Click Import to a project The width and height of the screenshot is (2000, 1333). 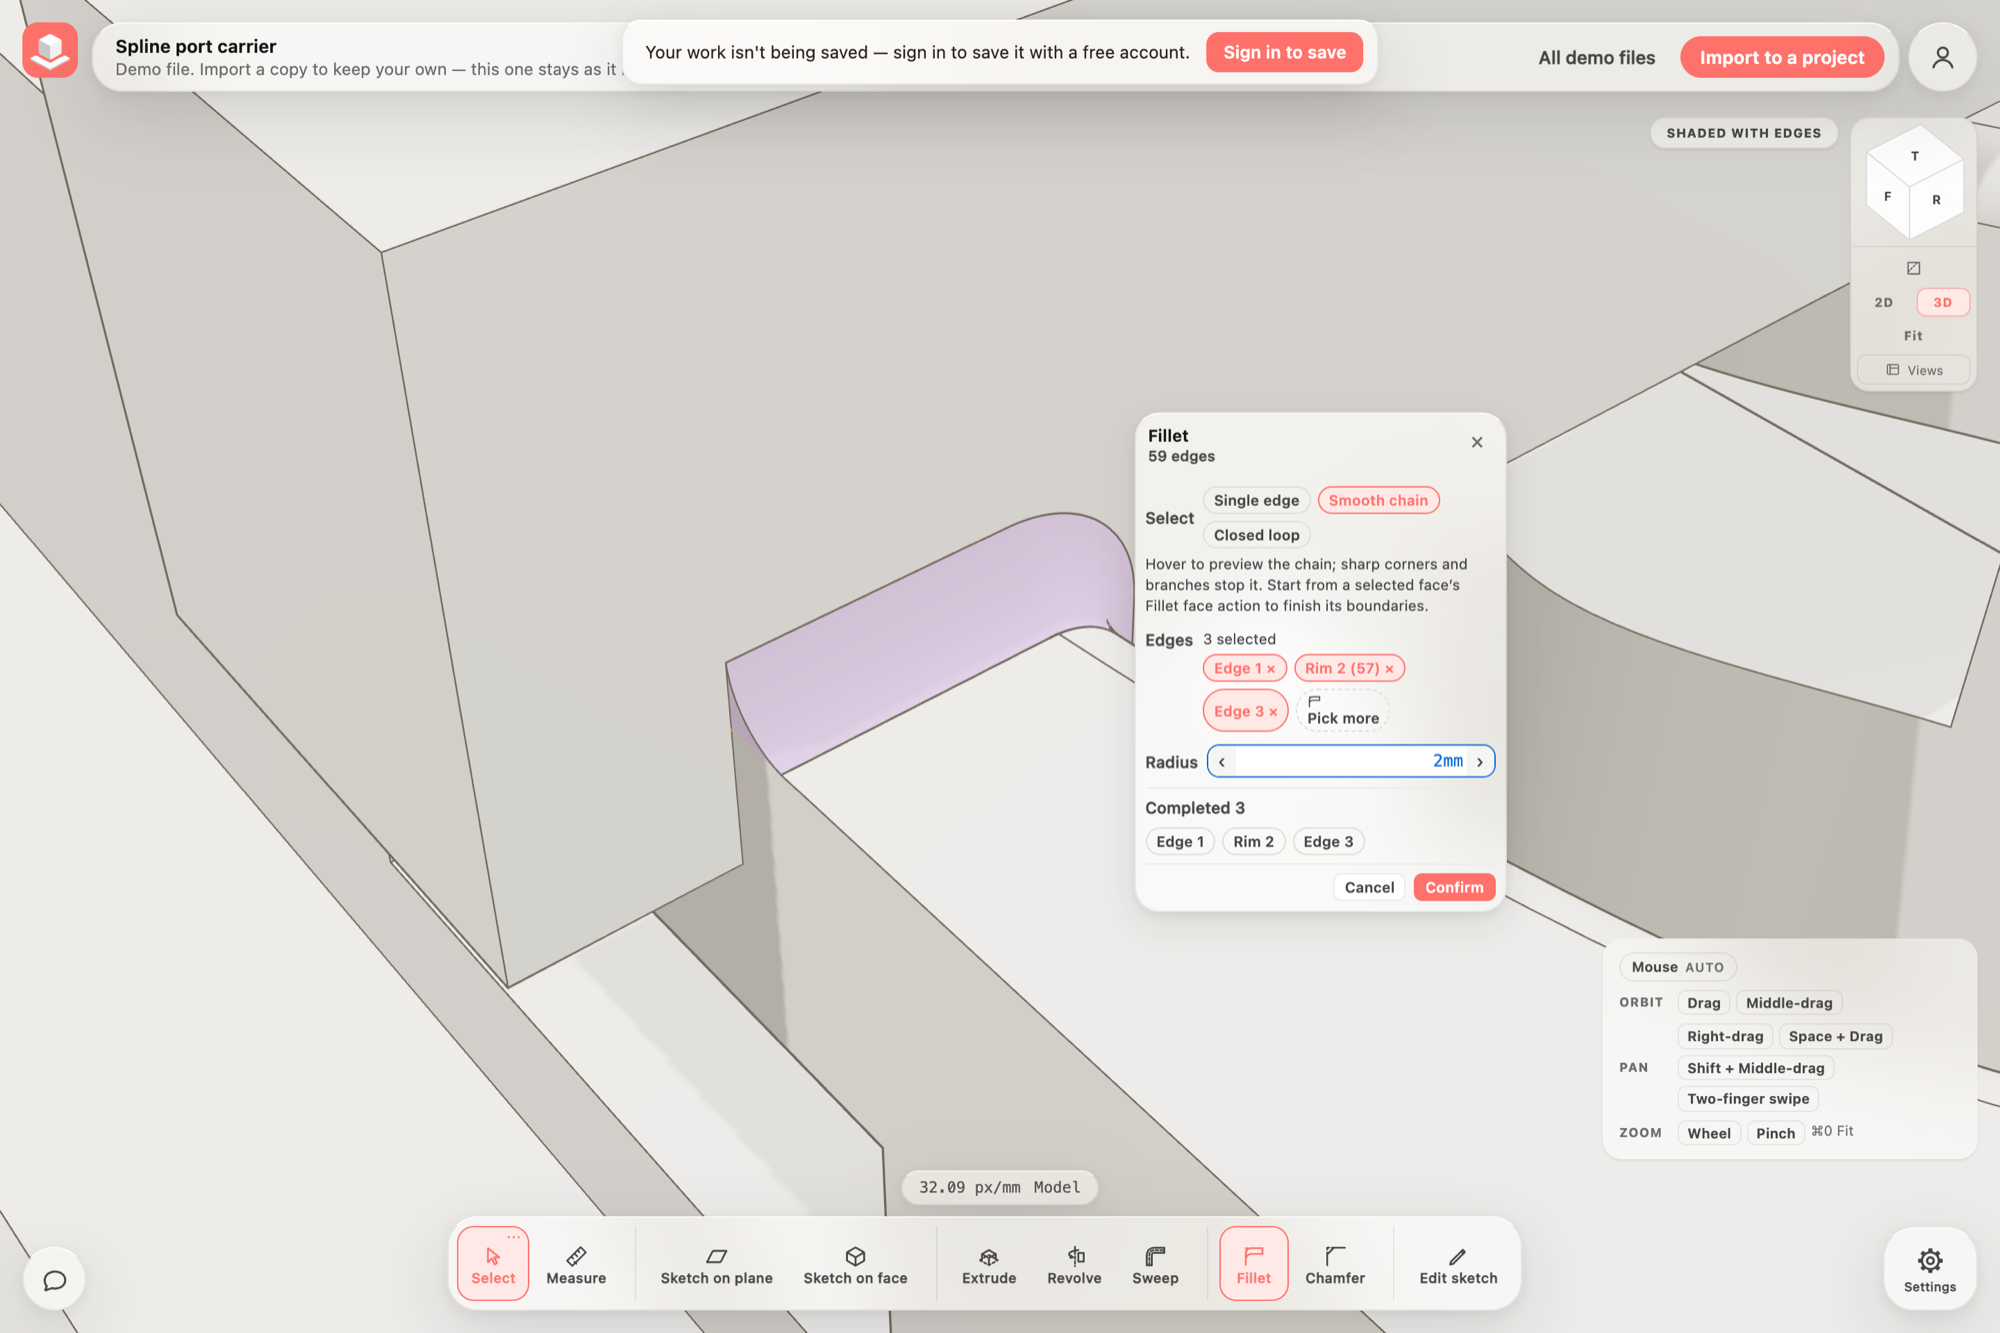[1781, 58]
